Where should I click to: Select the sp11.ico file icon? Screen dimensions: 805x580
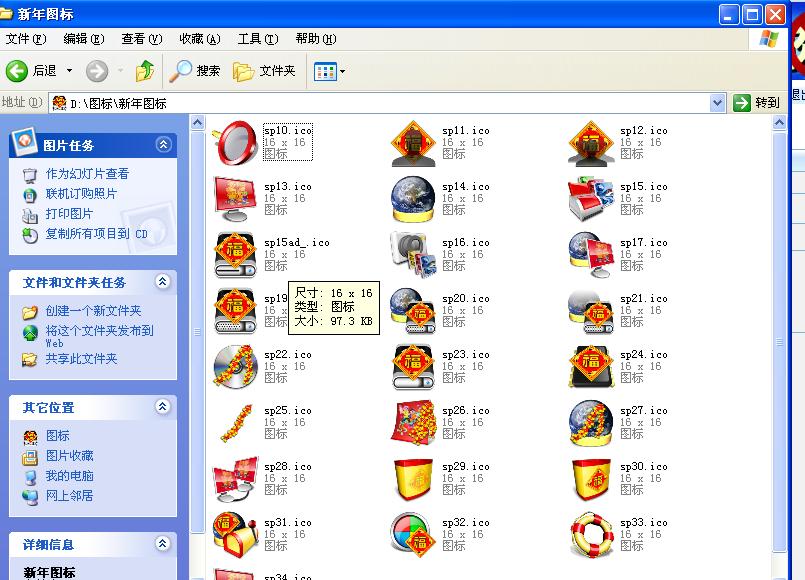[x=413, y=143]
